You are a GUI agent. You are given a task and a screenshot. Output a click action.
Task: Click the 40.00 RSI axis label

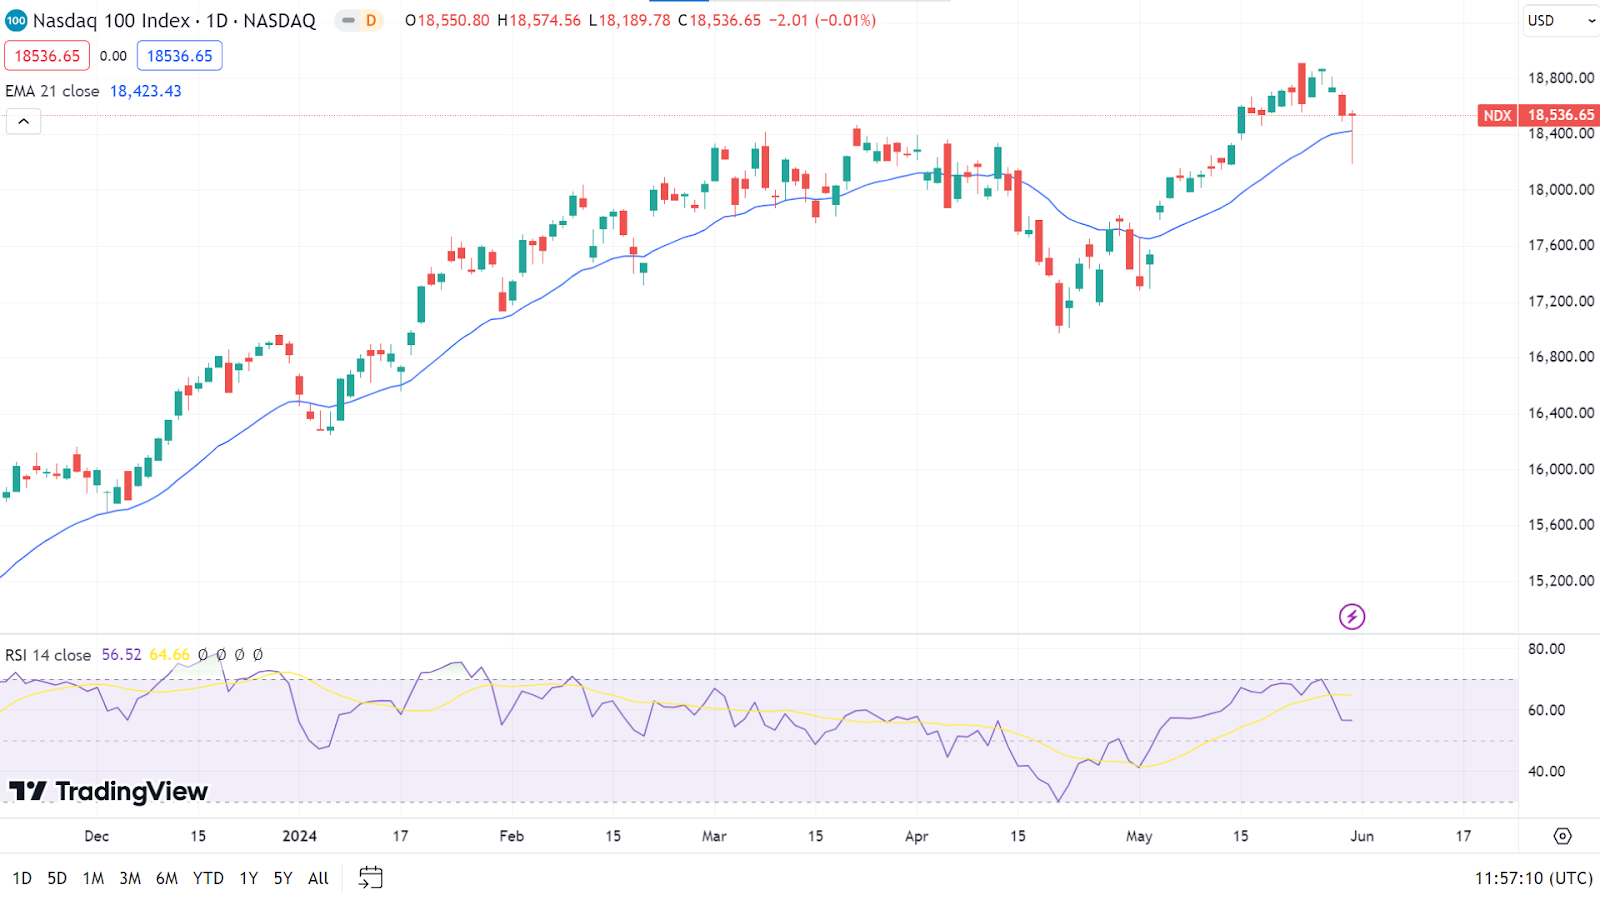click(1546, 771)
